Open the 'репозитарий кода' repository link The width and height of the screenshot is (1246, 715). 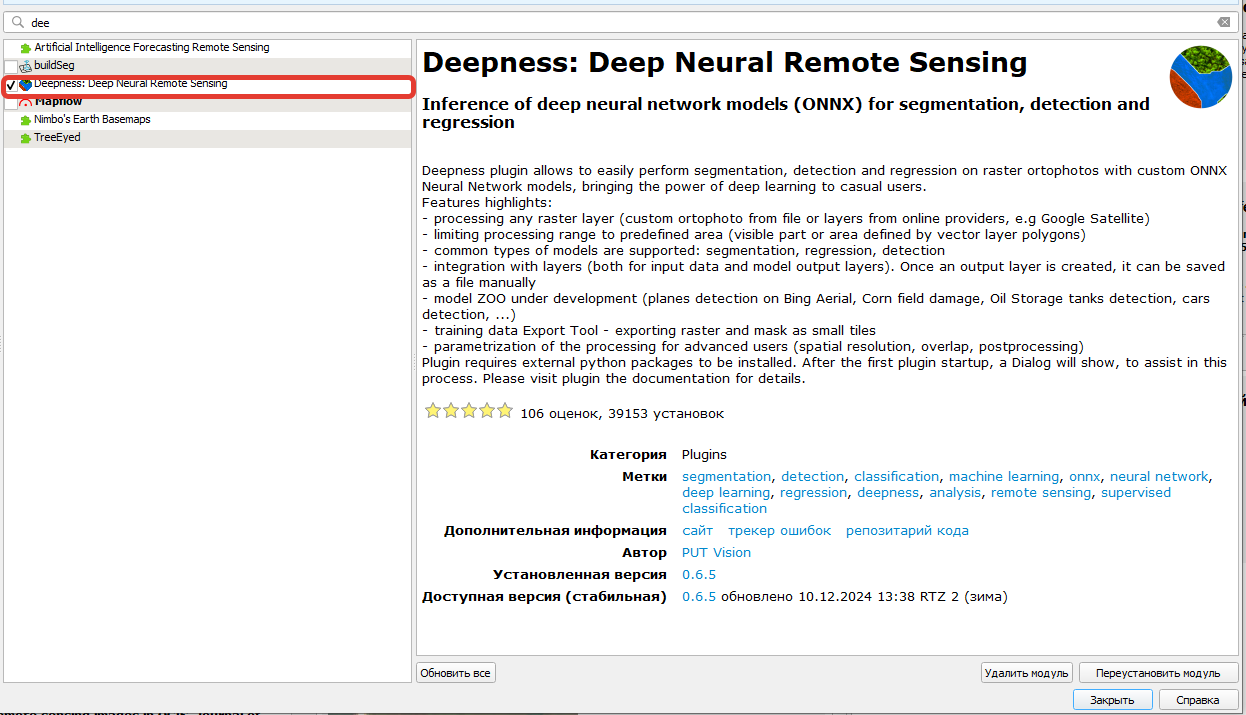tap(907, 530)
